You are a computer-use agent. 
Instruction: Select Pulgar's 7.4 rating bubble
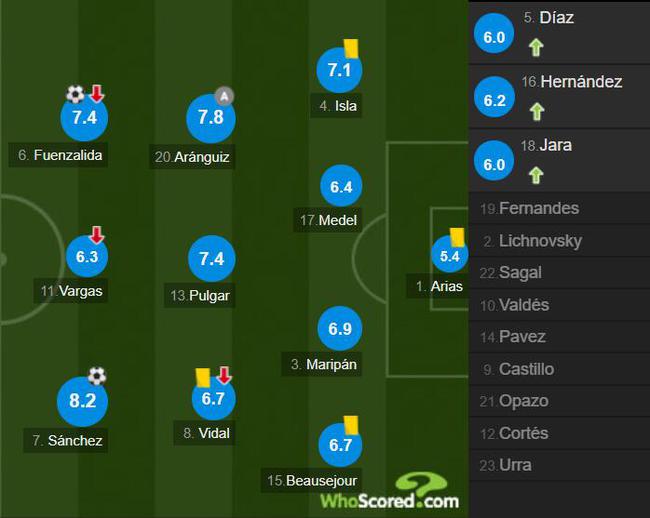click(x=212, y=259)
